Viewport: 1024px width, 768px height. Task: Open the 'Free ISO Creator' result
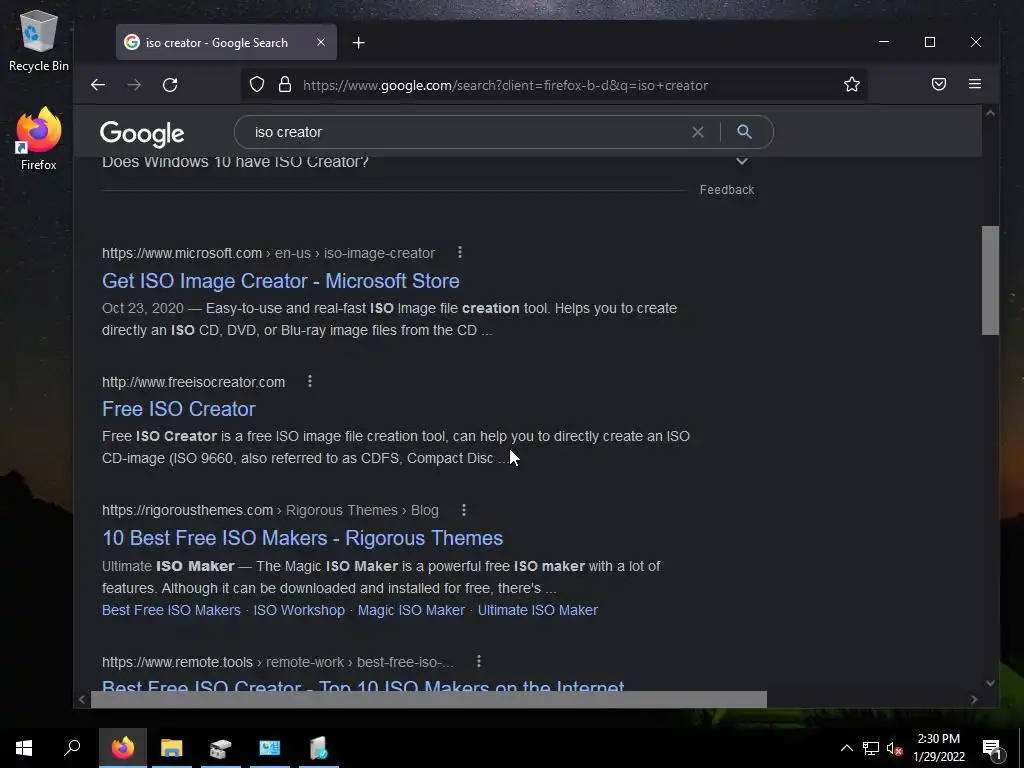(178, 409)
